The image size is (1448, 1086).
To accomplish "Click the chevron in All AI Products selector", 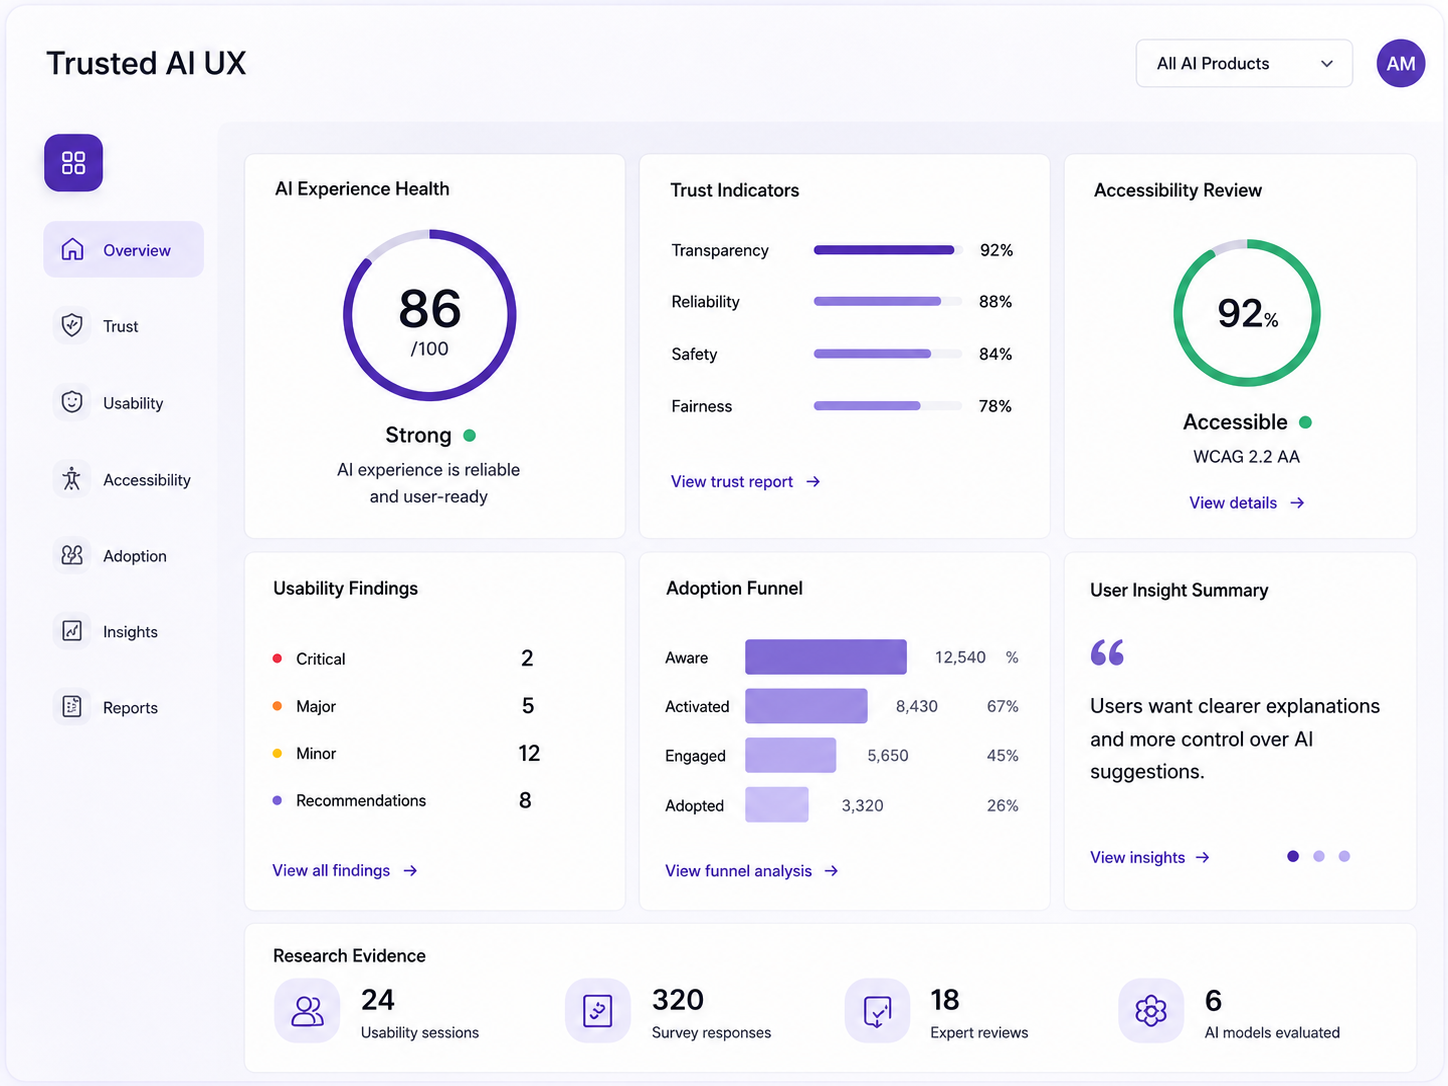I will click(x=1327, y=64).
